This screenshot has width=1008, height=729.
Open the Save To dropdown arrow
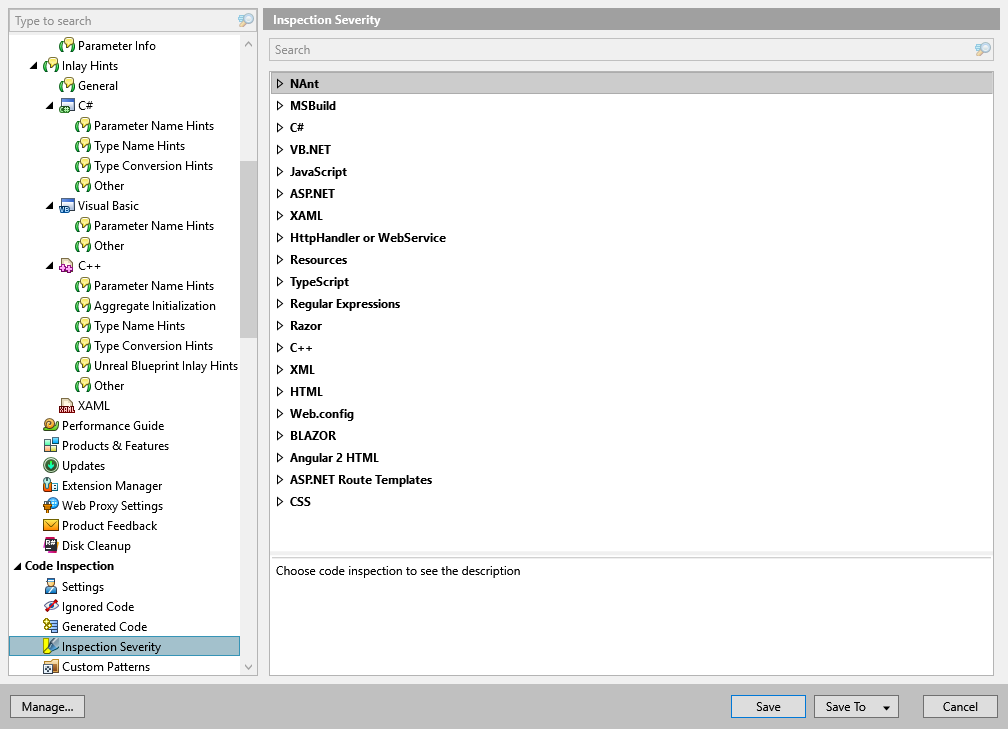pyautogui.click(x=886, y=707)
